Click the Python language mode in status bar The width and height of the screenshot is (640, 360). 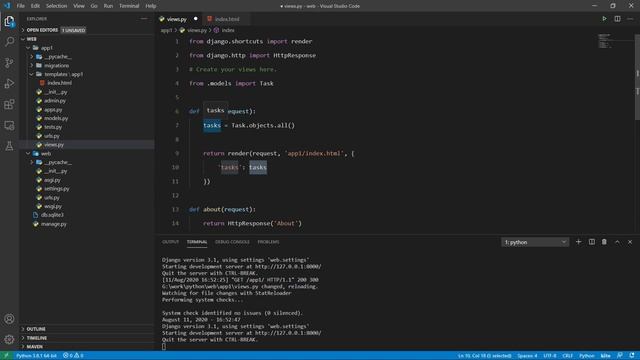point(587,356)
